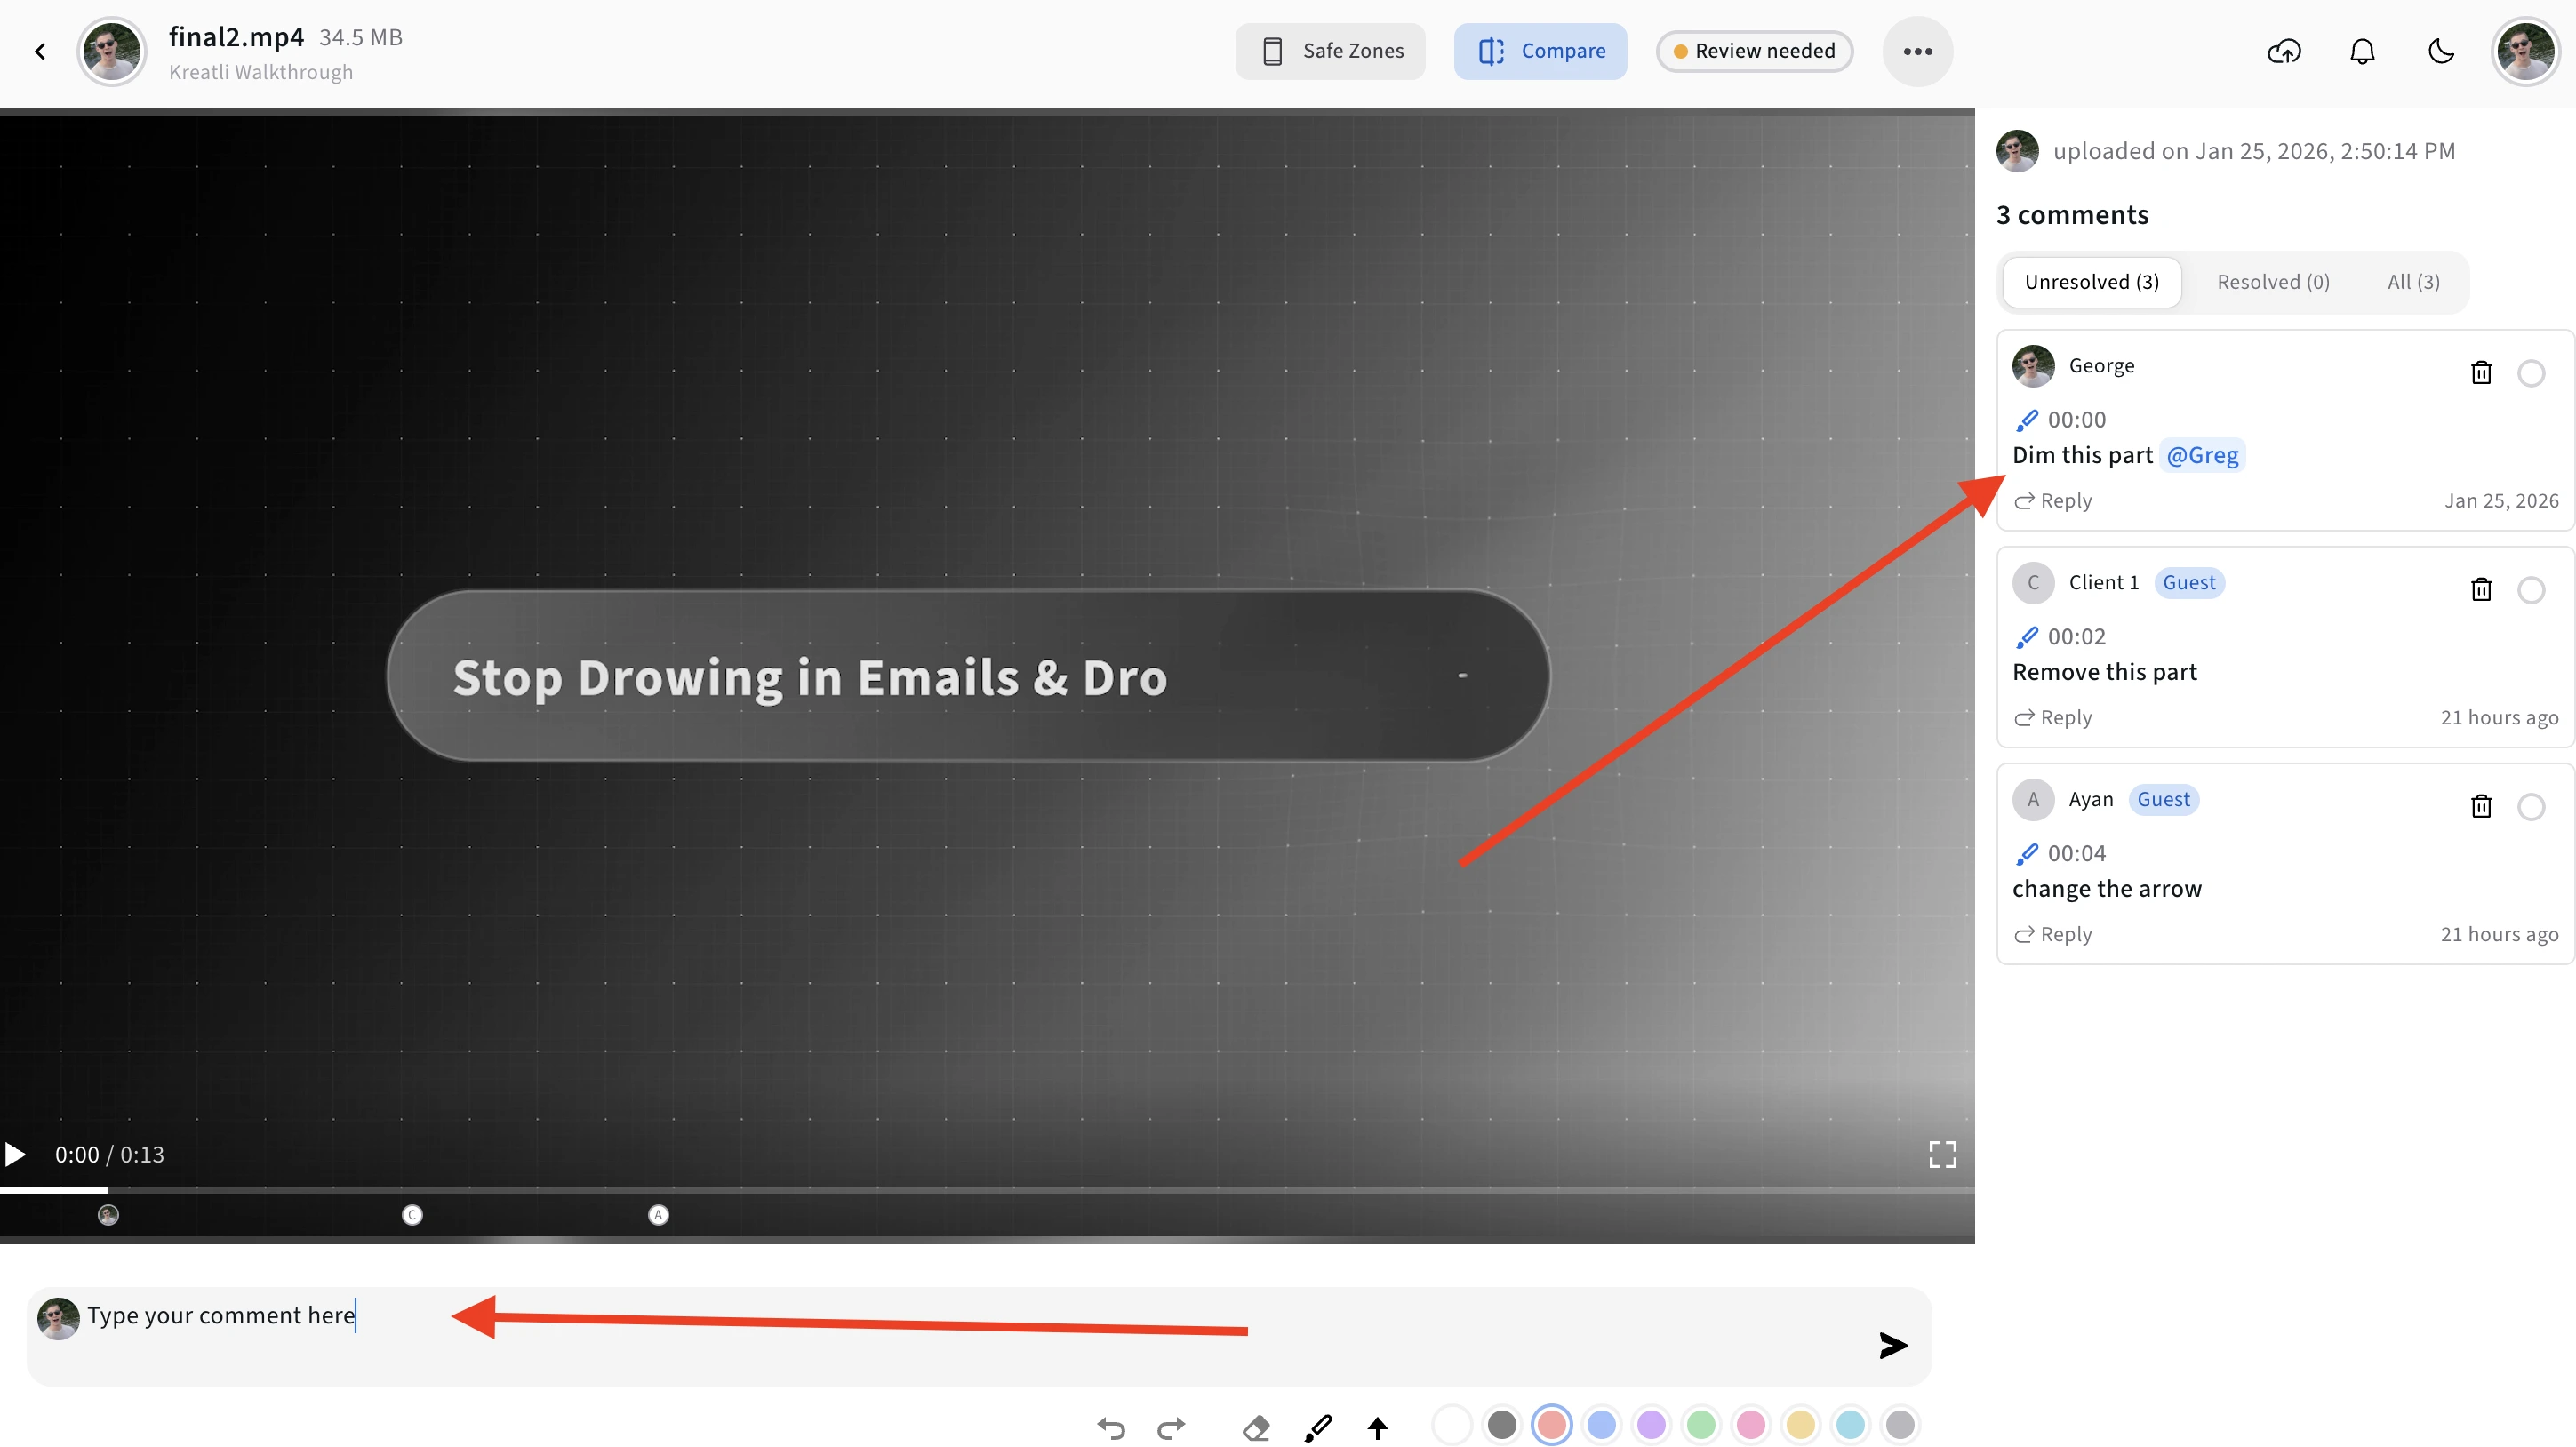
Task: Switch to dark mode with the moon icon
Action: (x=2441, y=50)
